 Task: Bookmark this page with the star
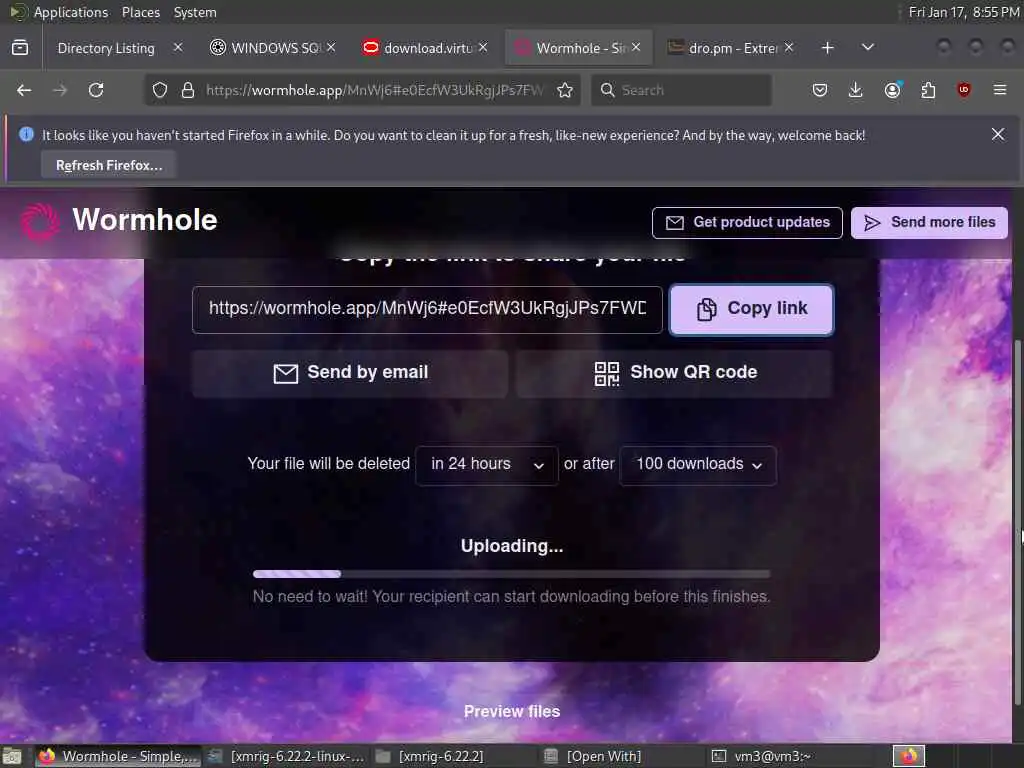point(565,90)
